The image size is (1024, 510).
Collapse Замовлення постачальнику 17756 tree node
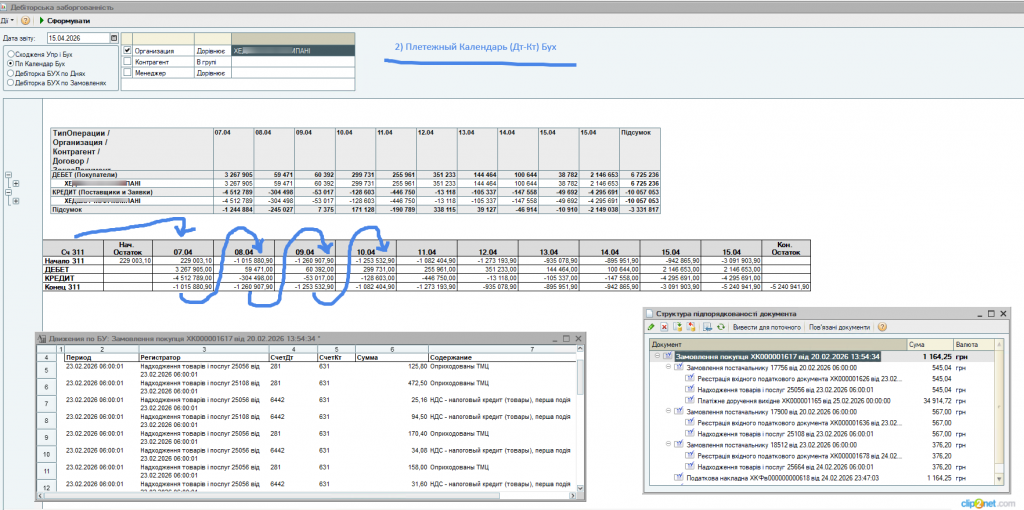(669, 368)
